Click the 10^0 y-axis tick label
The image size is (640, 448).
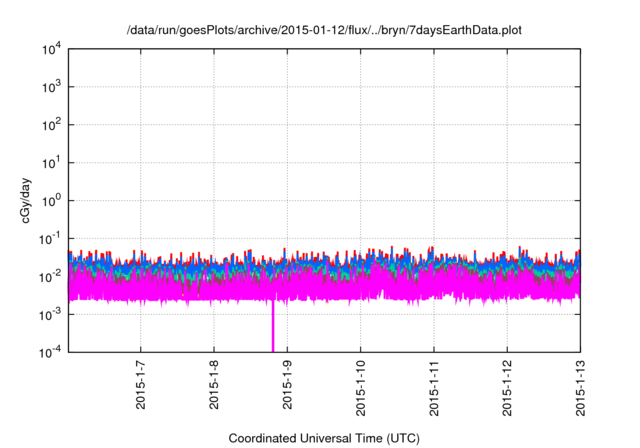coord(52,201)
